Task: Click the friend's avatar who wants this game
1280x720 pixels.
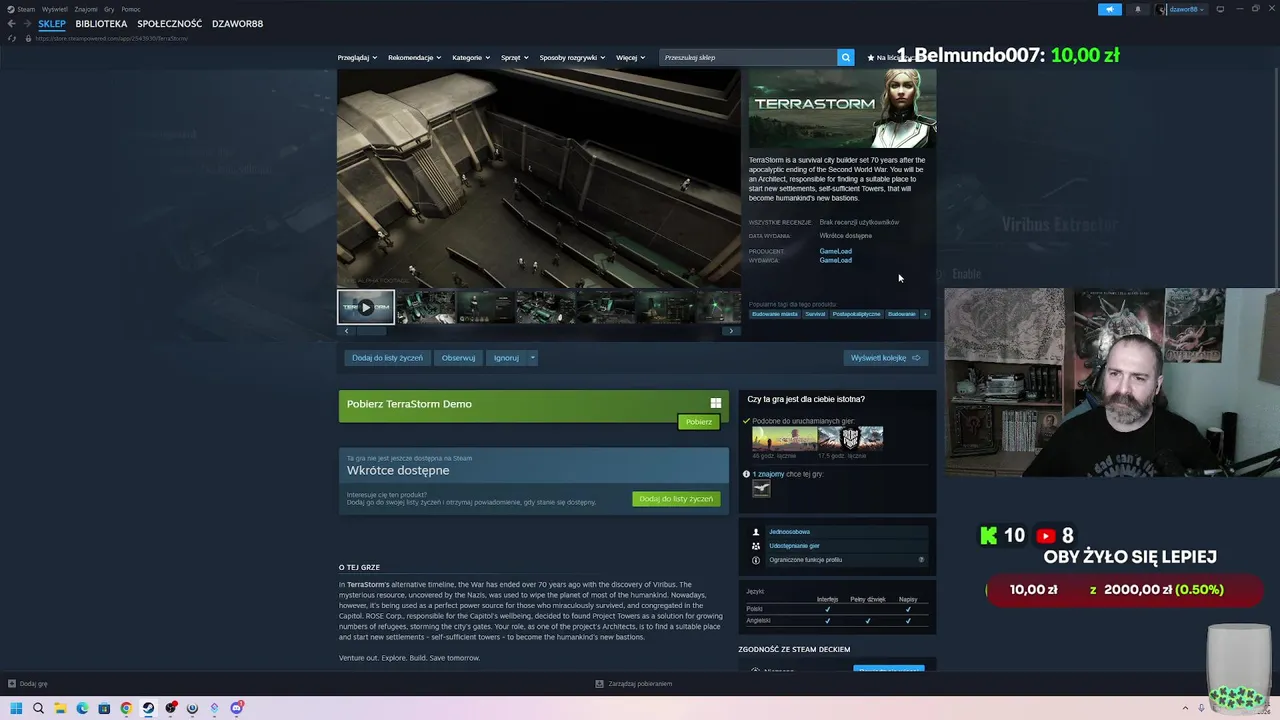Action: (761, 488)
